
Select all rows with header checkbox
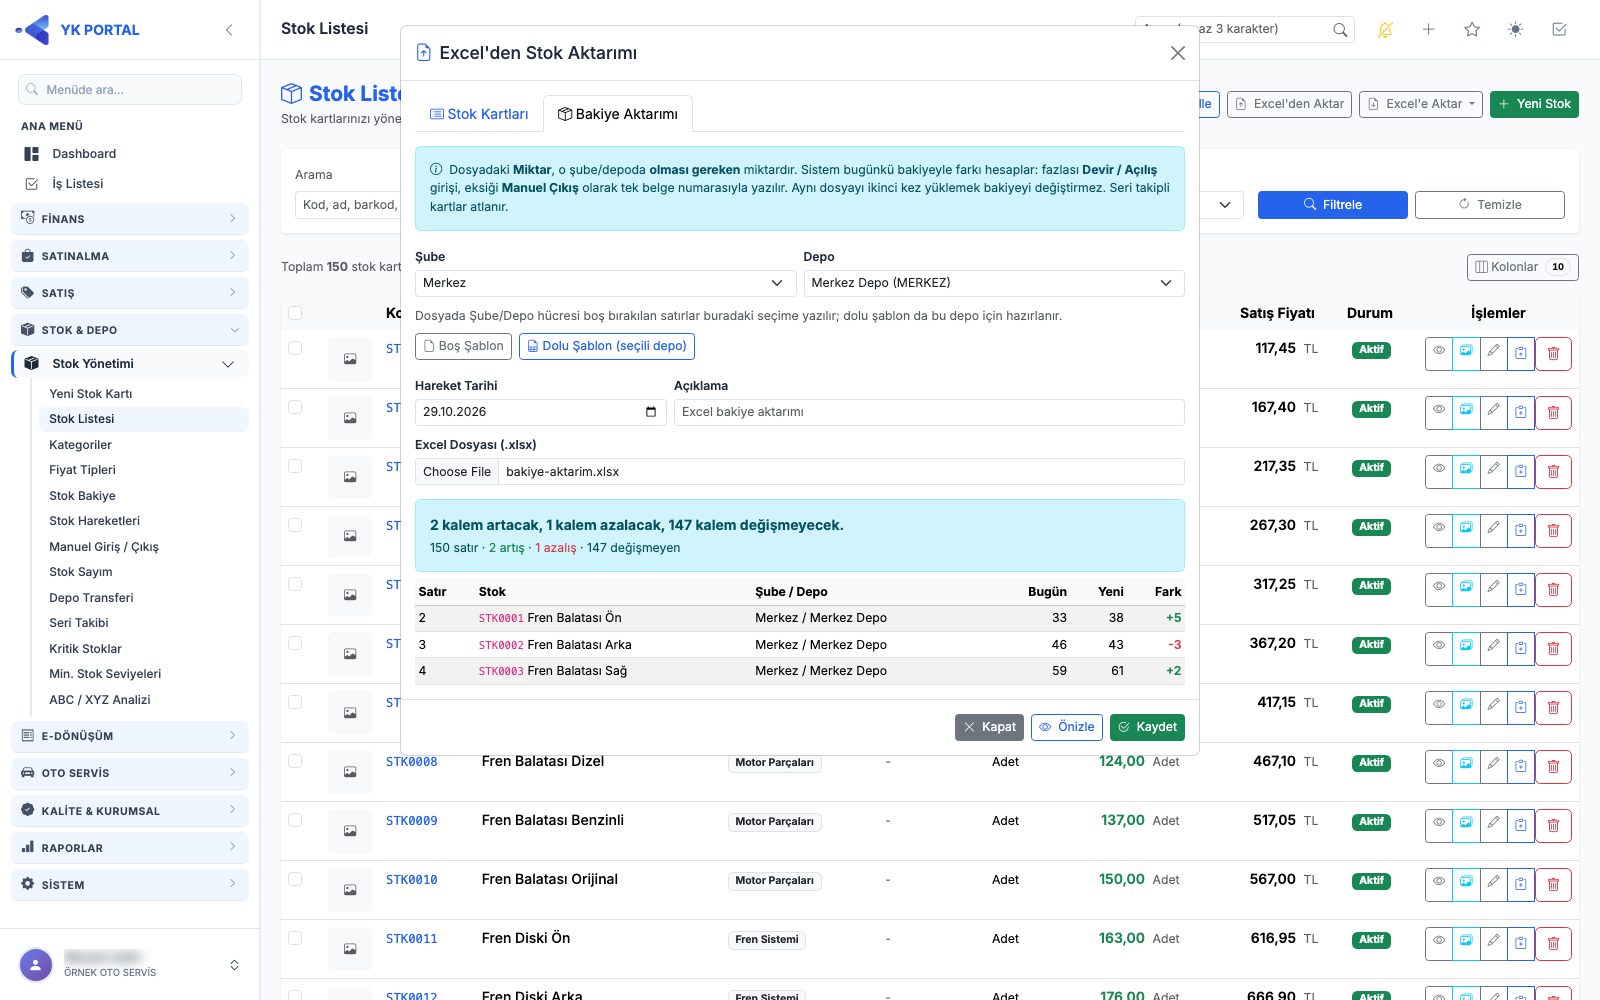(x=295, y=313)
